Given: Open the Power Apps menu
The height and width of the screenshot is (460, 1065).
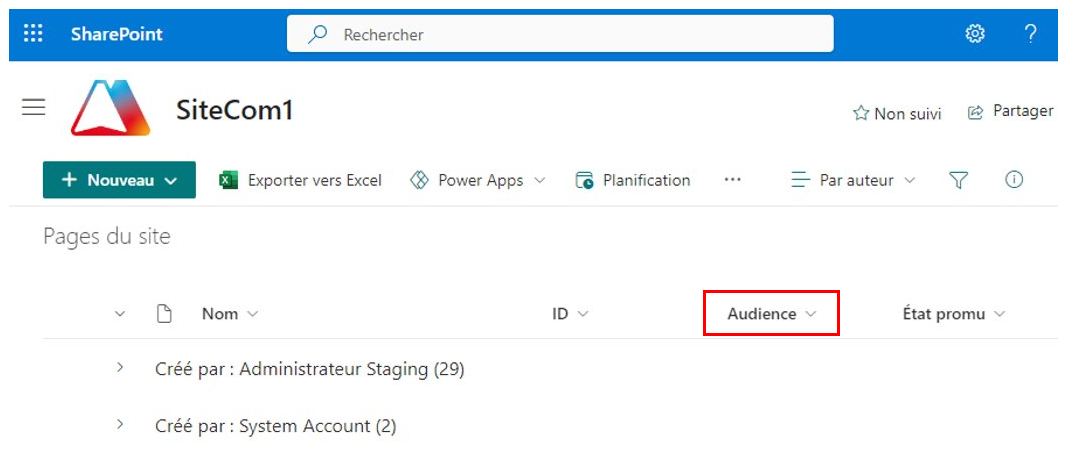Looking at the screenshot, I should point(477,180).
